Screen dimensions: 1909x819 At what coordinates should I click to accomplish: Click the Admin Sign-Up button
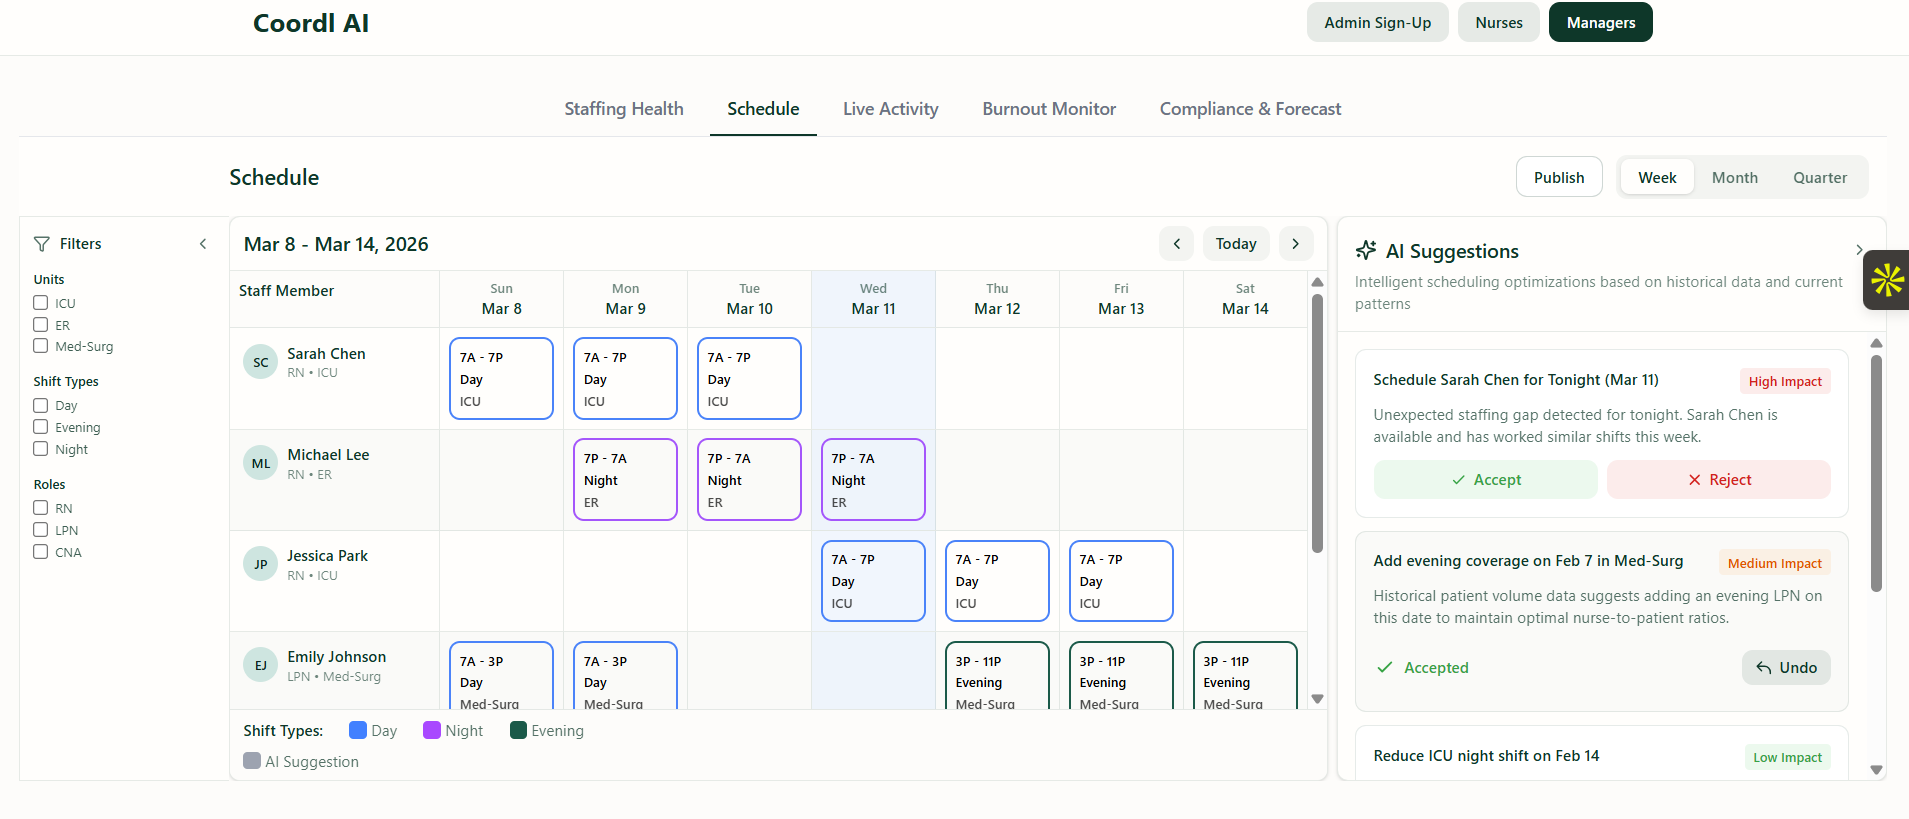(1377, 22)
